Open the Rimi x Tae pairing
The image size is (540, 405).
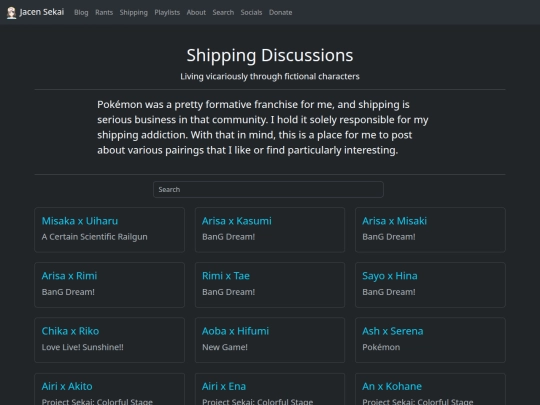[x=226, y=276]
